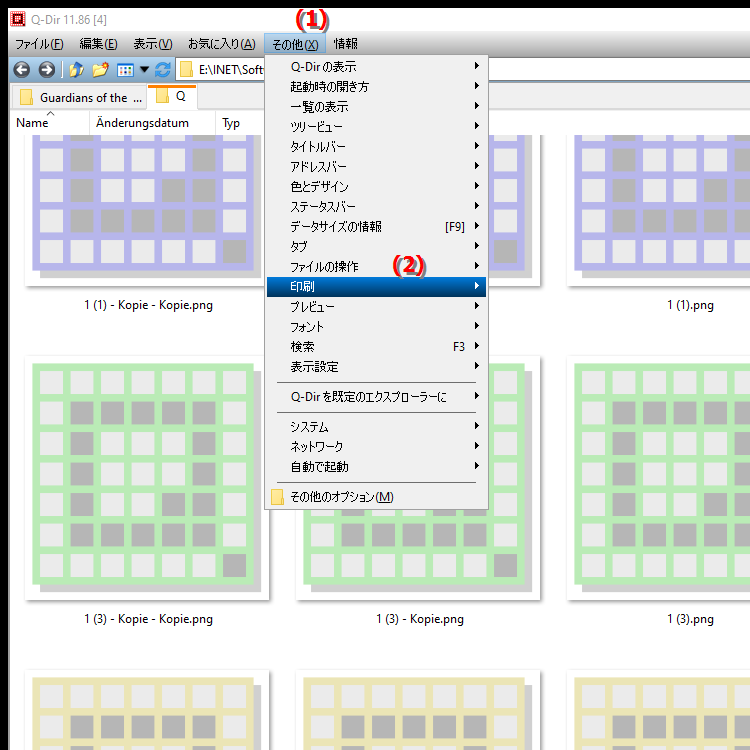
Task: Click file name 1 (3) - Kopie - Kopie.png
Action: (x=148, y=619)
